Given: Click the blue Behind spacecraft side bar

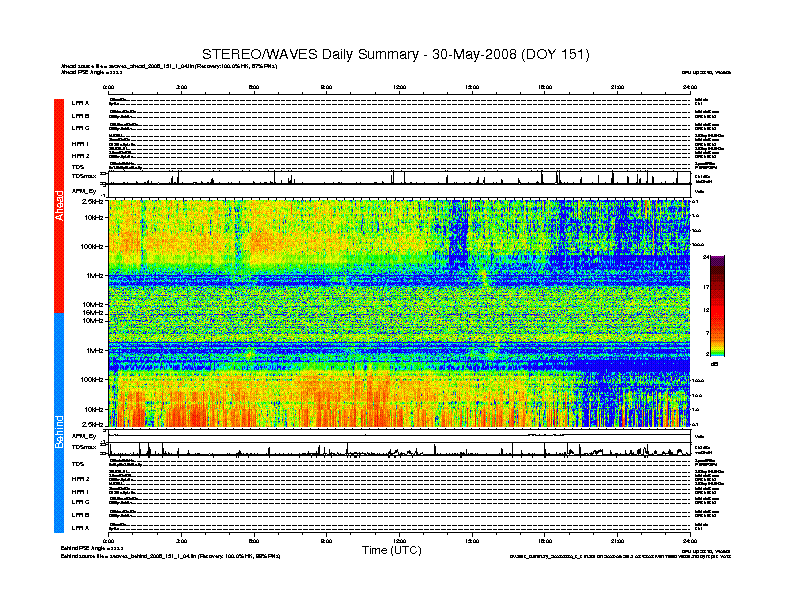Looking at the screenshot, I should [59, 423].
